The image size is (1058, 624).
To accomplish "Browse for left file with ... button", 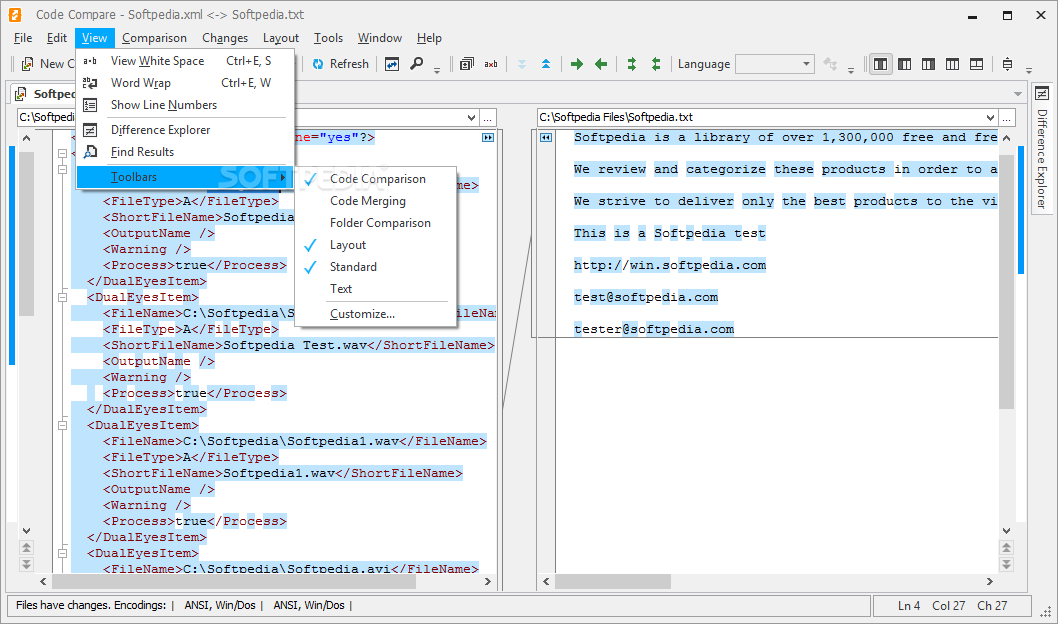I will point(488,117).
